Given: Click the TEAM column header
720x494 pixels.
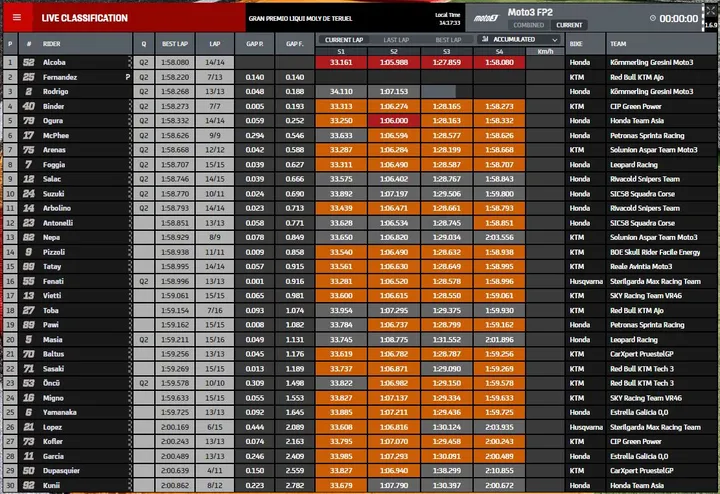Looking at the screenshot, I should tap(661, 44).
